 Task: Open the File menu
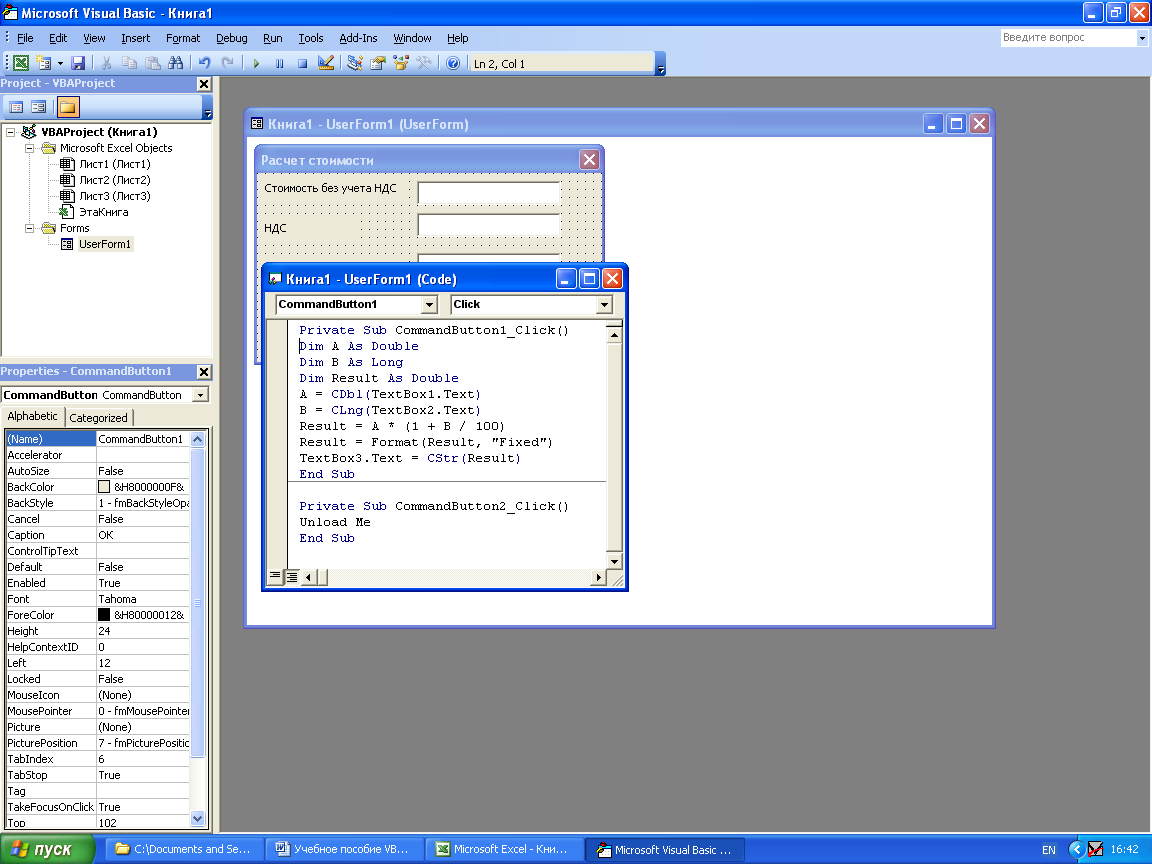25,38
